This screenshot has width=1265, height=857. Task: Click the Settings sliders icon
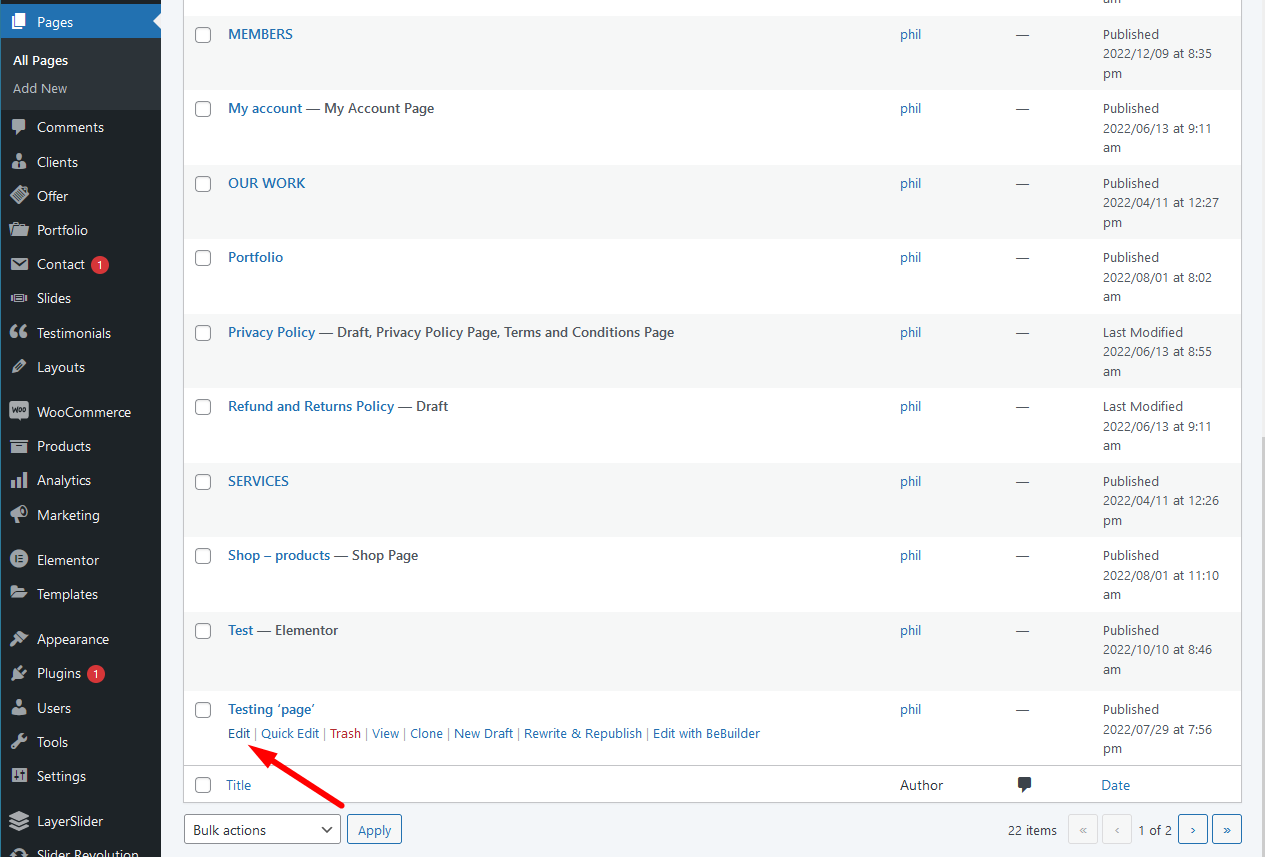[19, 776]
